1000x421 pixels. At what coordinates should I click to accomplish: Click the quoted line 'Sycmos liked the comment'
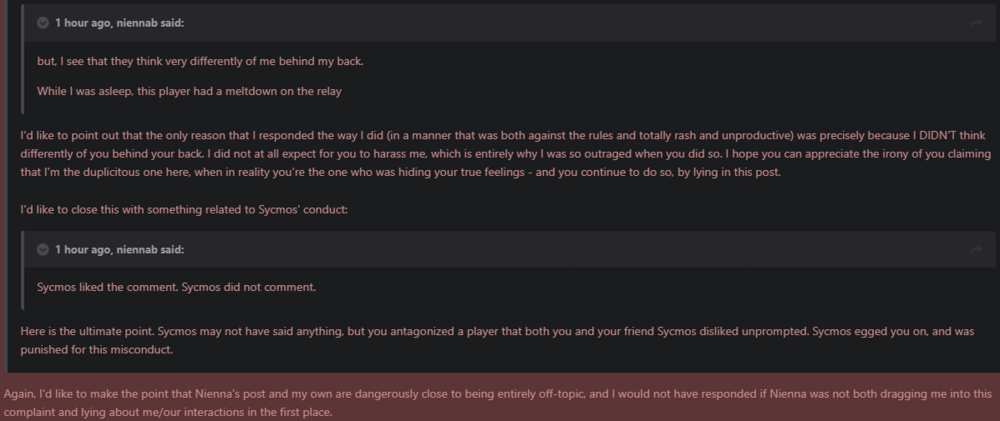pos(176,288)
